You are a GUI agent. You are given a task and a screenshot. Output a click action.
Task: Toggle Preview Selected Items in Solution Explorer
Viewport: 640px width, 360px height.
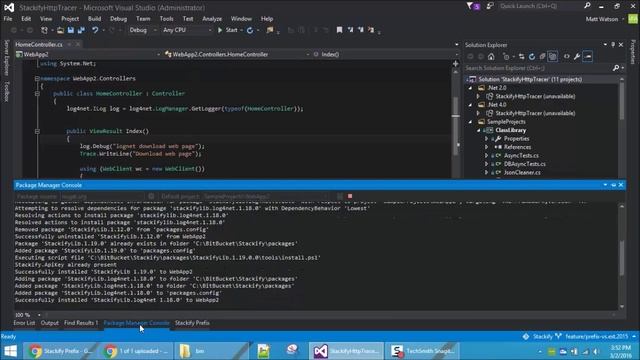point(587,57)
